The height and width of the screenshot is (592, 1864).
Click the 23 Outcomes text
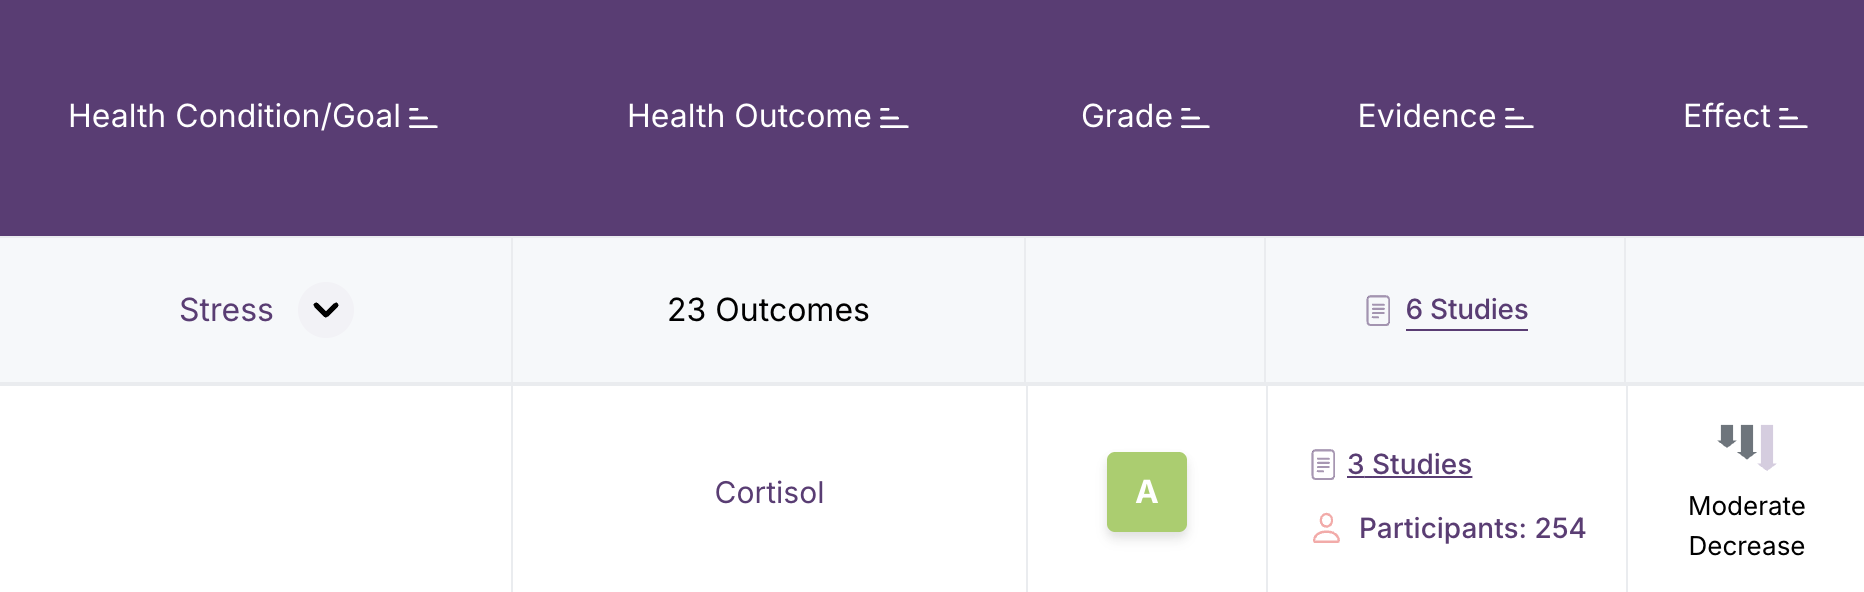(768, 310)
